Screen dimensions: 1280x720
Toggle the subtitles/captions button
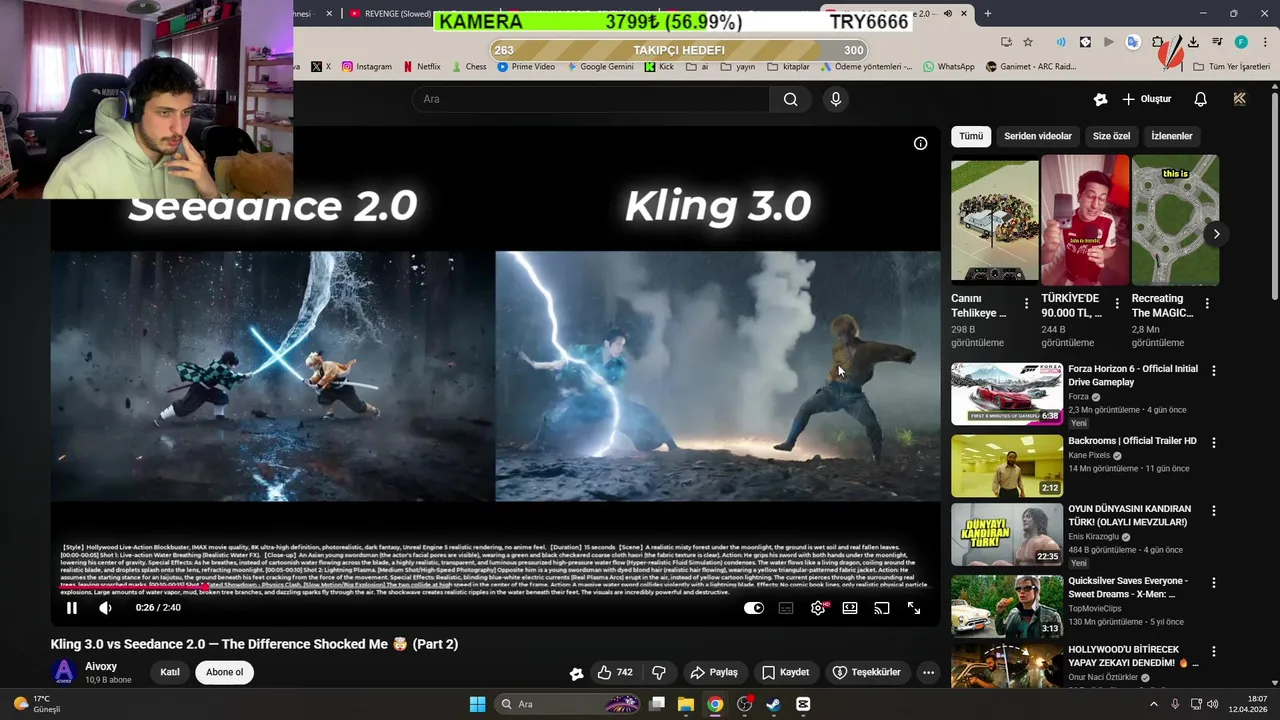pyautogui.click(x=786, y=608)
